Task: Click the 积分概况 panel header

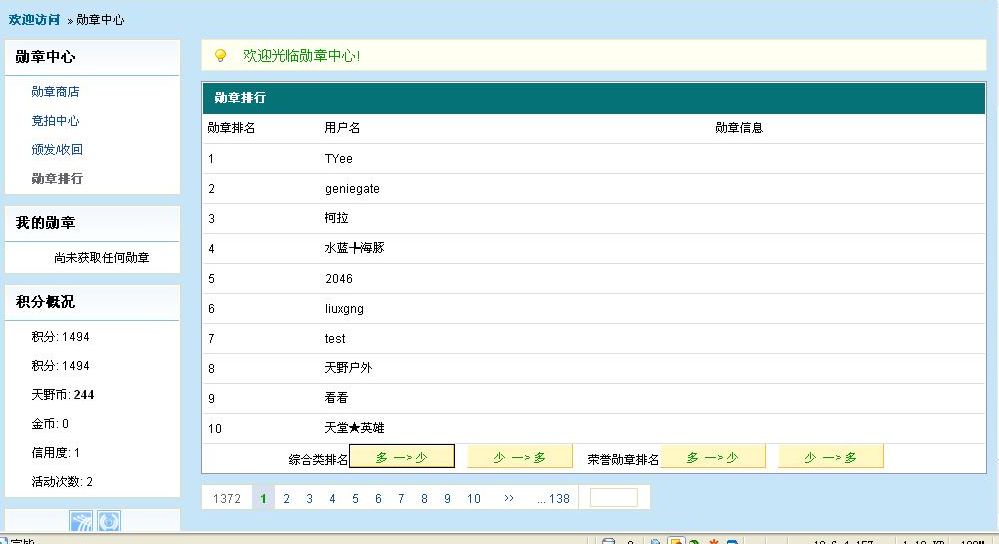Action: (92, 302)
